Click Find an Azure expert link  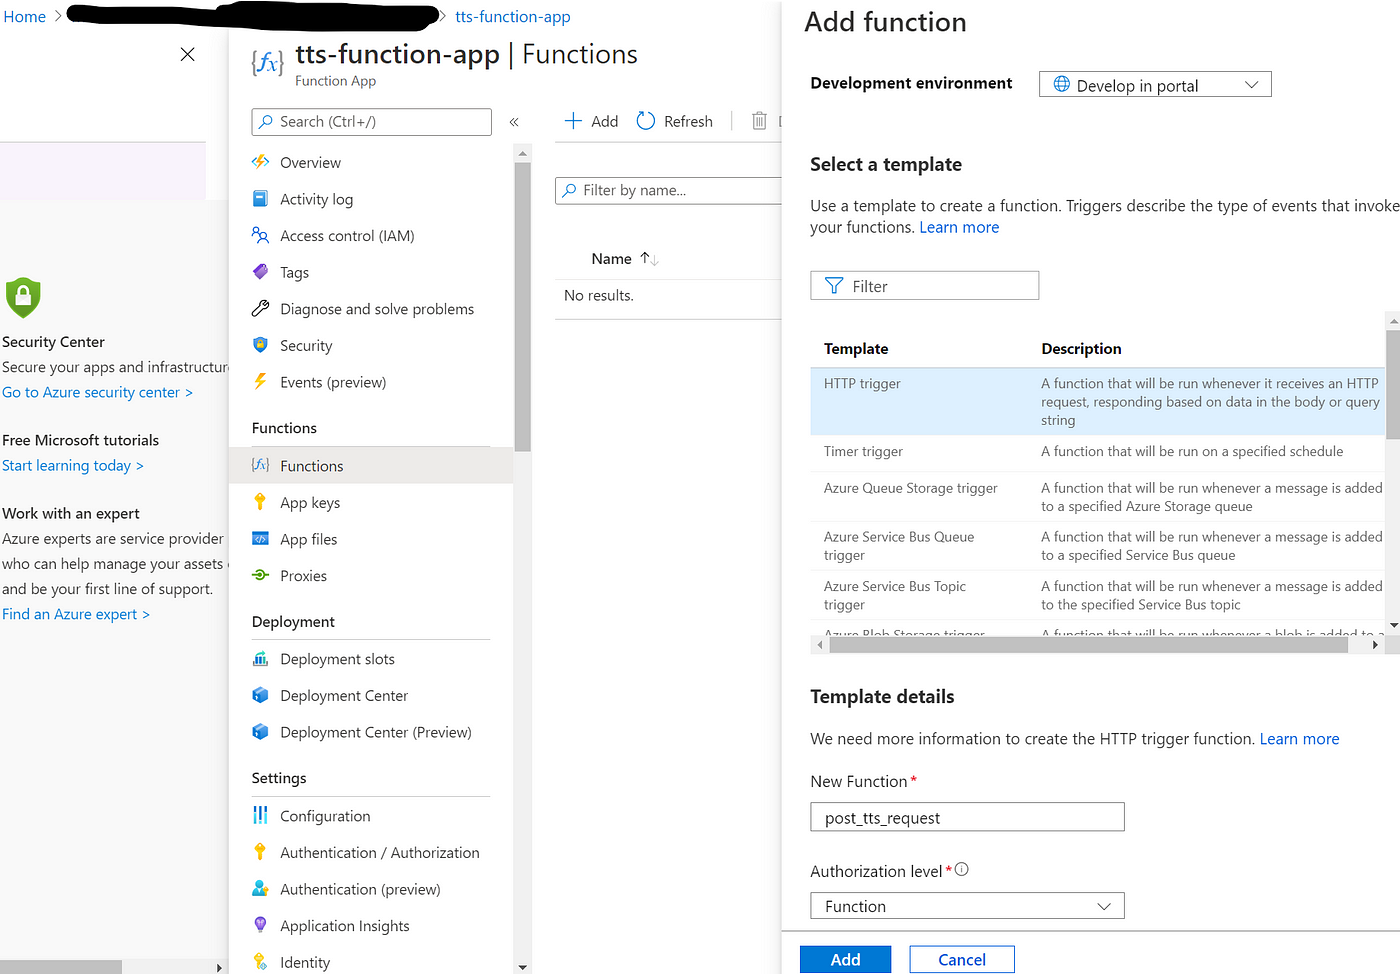(76, 614)
